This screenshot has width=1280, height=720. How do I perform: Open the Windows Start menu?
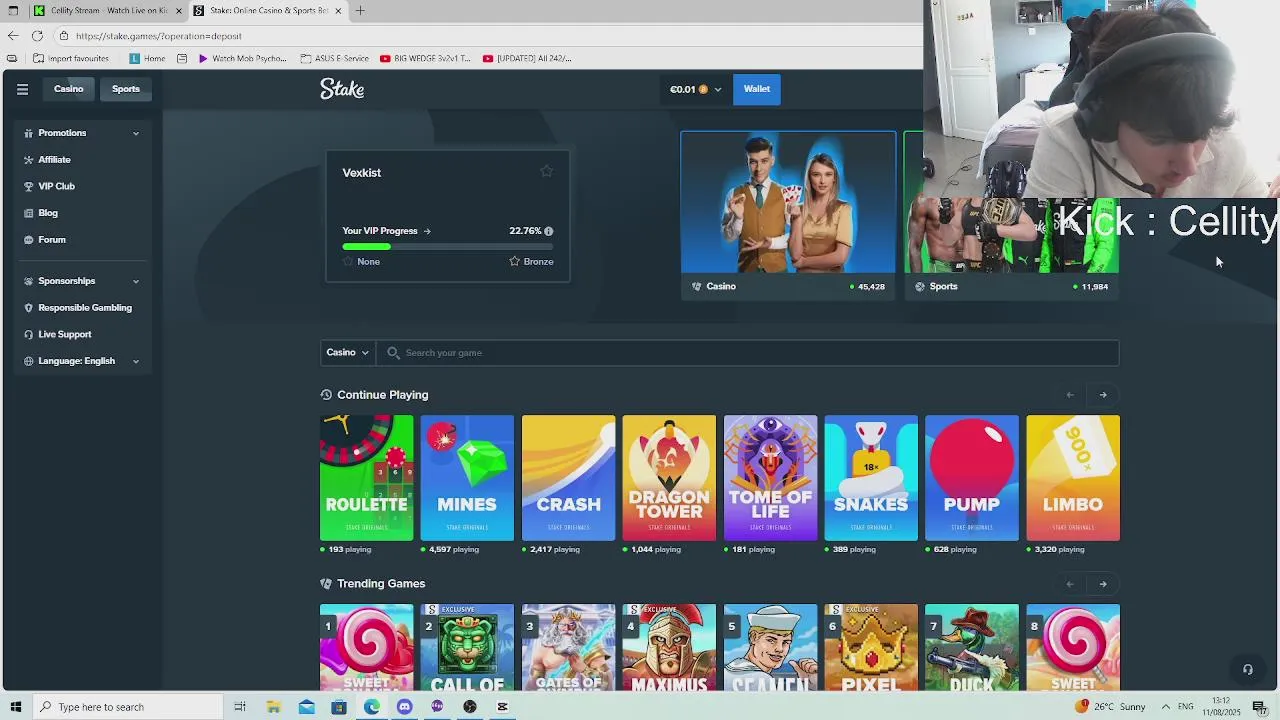[x=15, y=707]
